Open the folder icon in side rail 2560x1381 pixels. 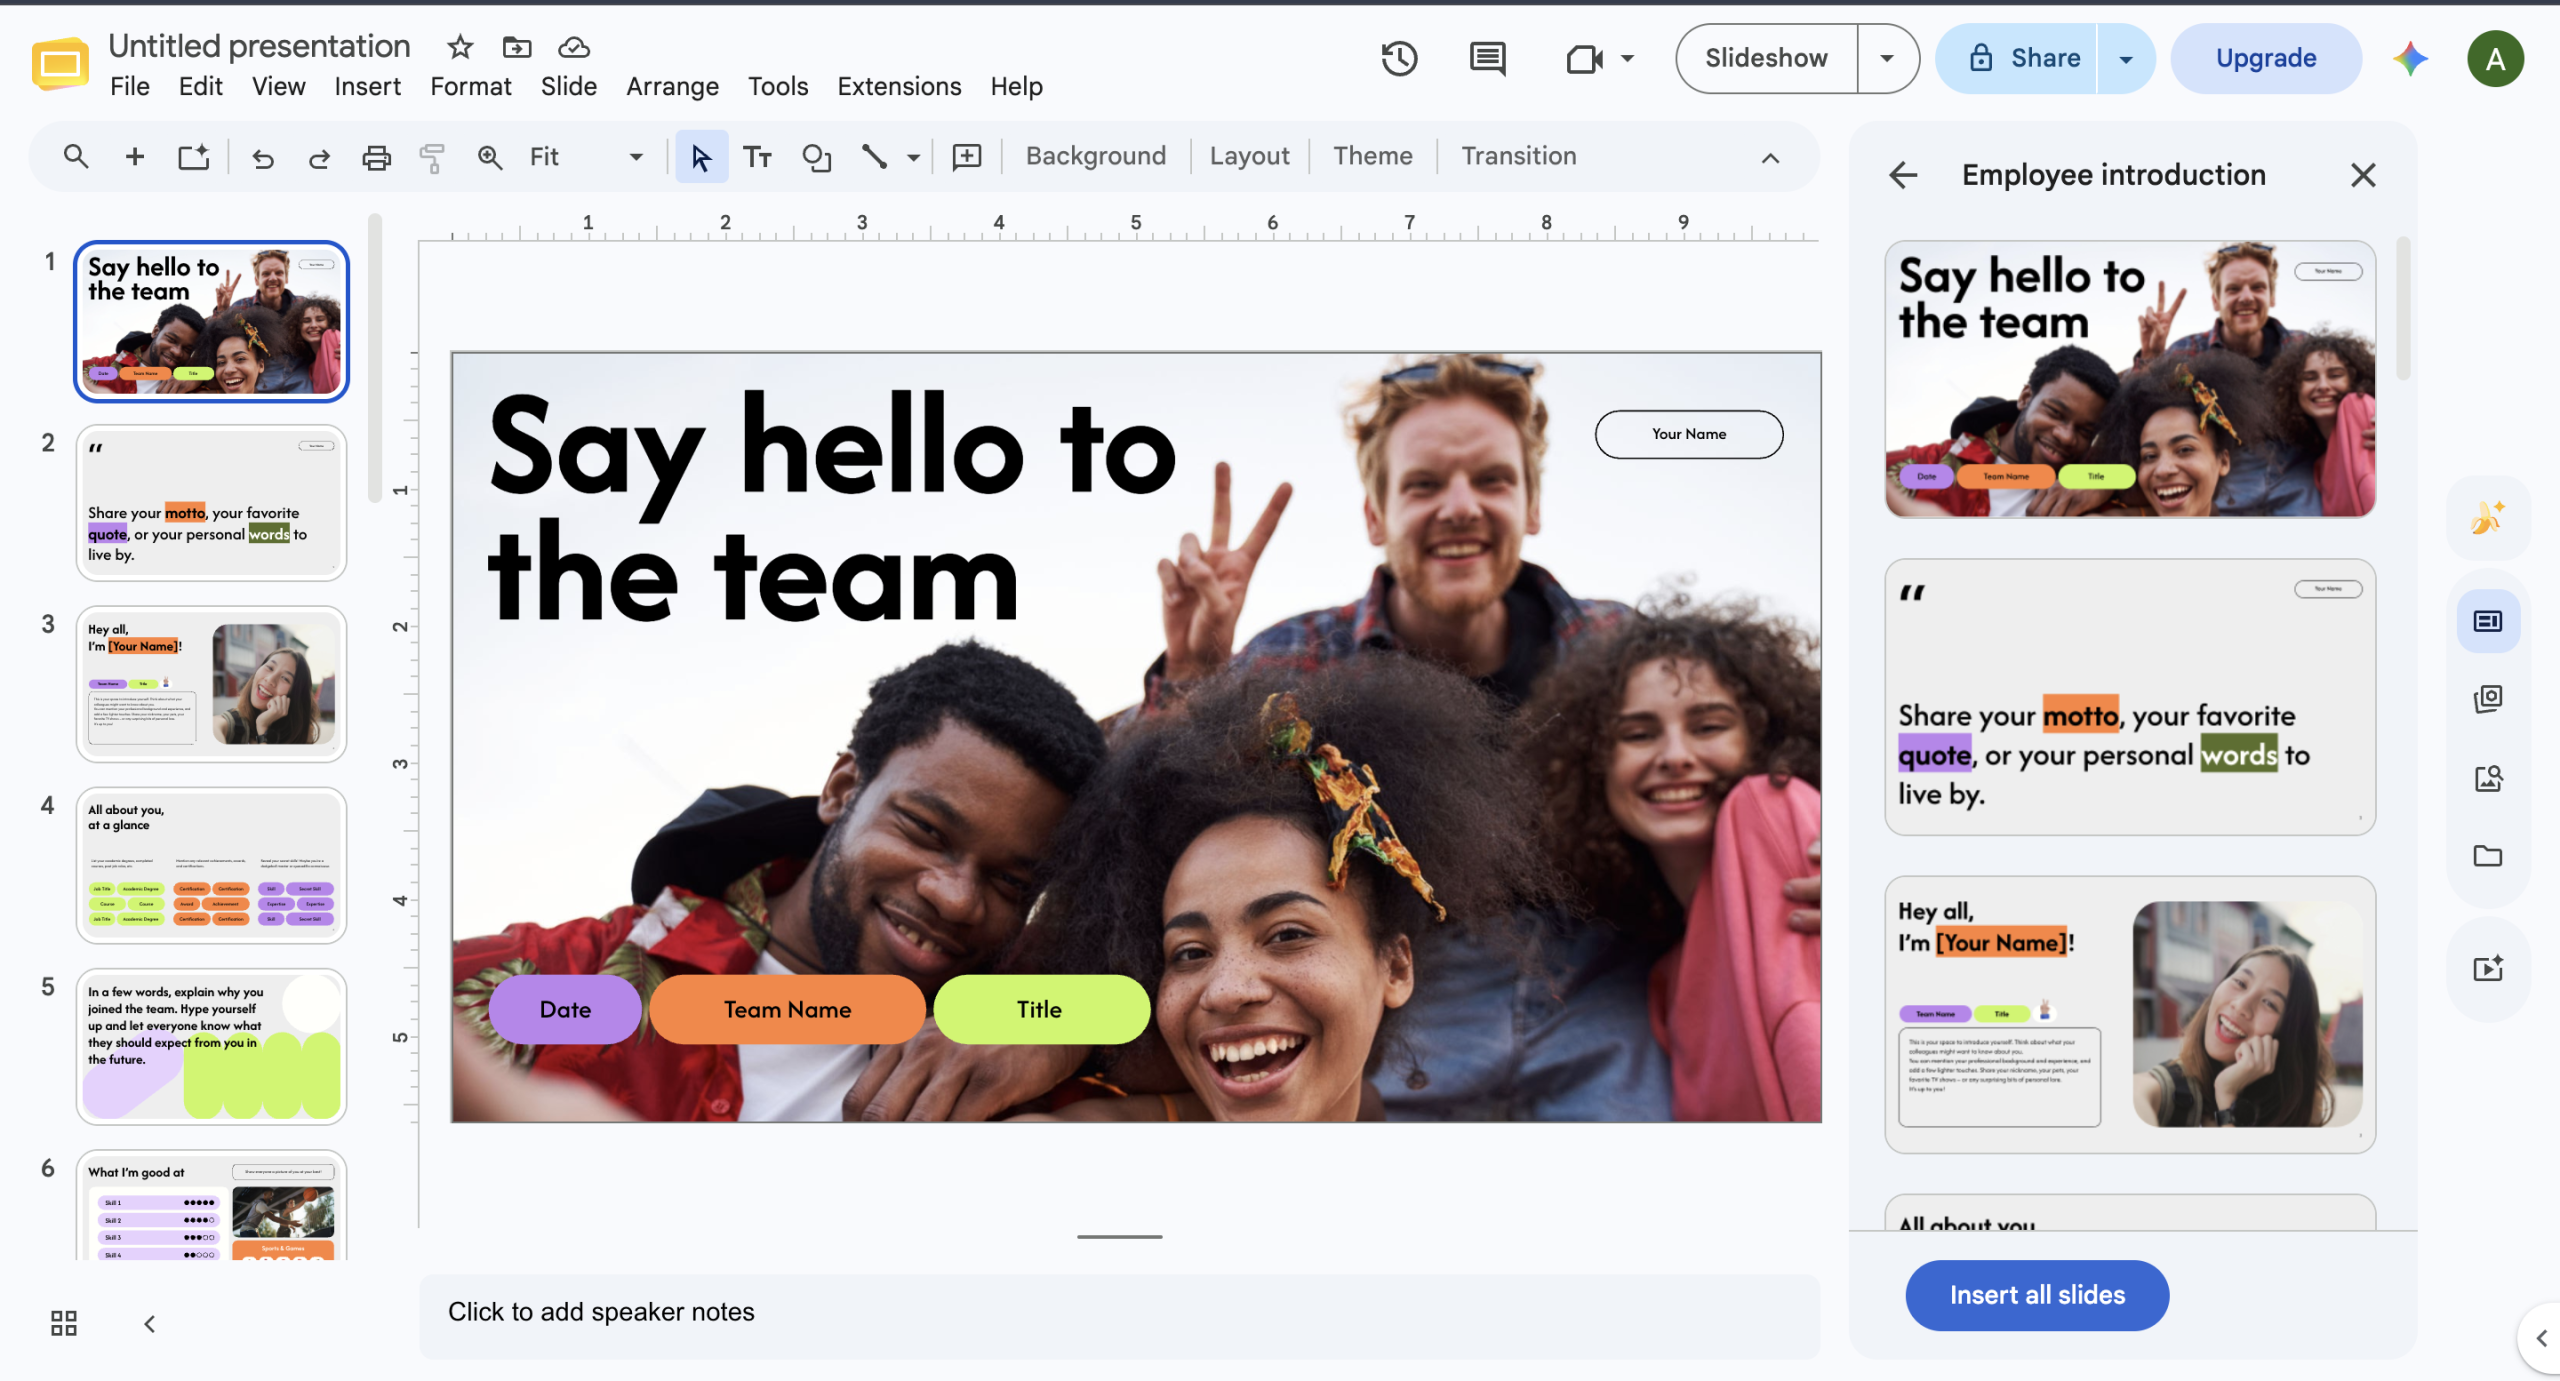click(x=2488, y=856)
